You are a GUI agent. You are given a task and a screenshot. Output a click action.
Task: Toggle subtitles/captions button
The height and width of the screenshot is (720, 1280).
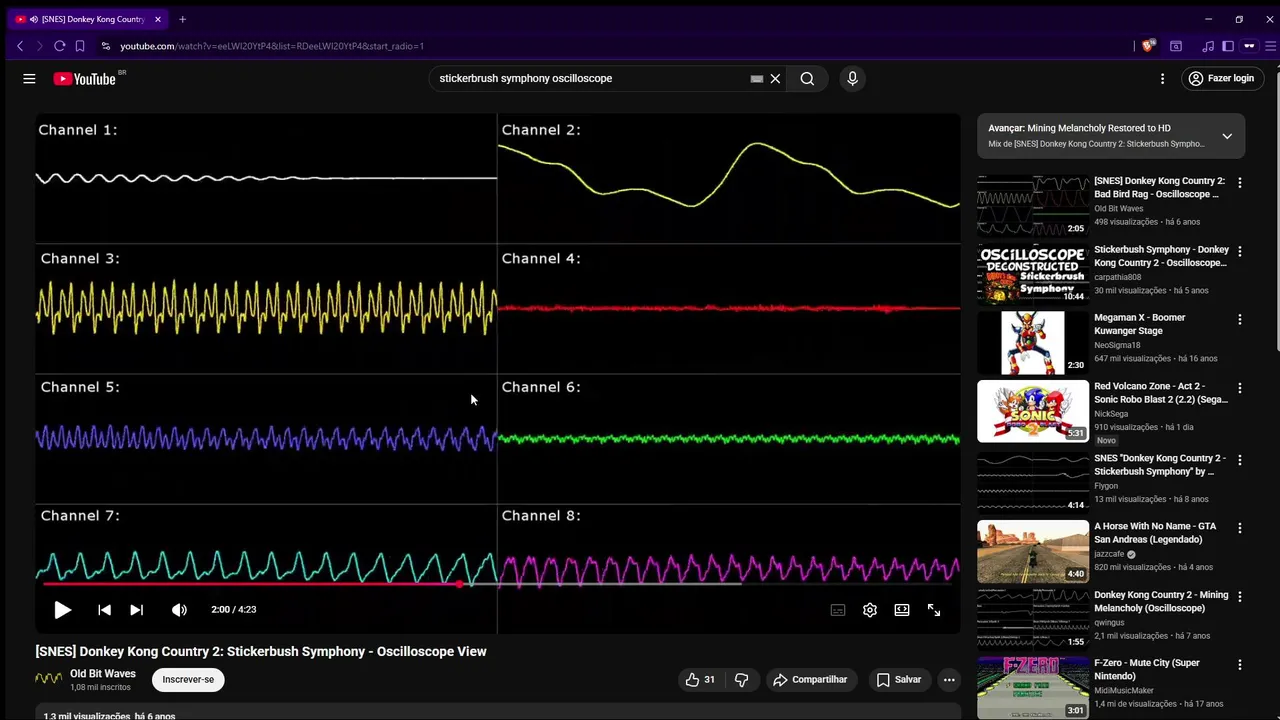tap(838, 610)
